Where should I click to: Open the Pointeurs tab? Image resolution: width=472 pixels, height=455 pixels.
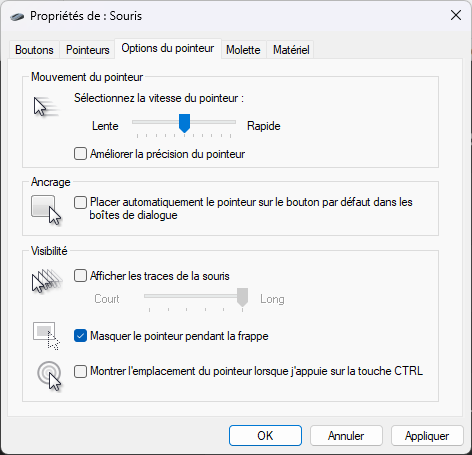[88, 50]
